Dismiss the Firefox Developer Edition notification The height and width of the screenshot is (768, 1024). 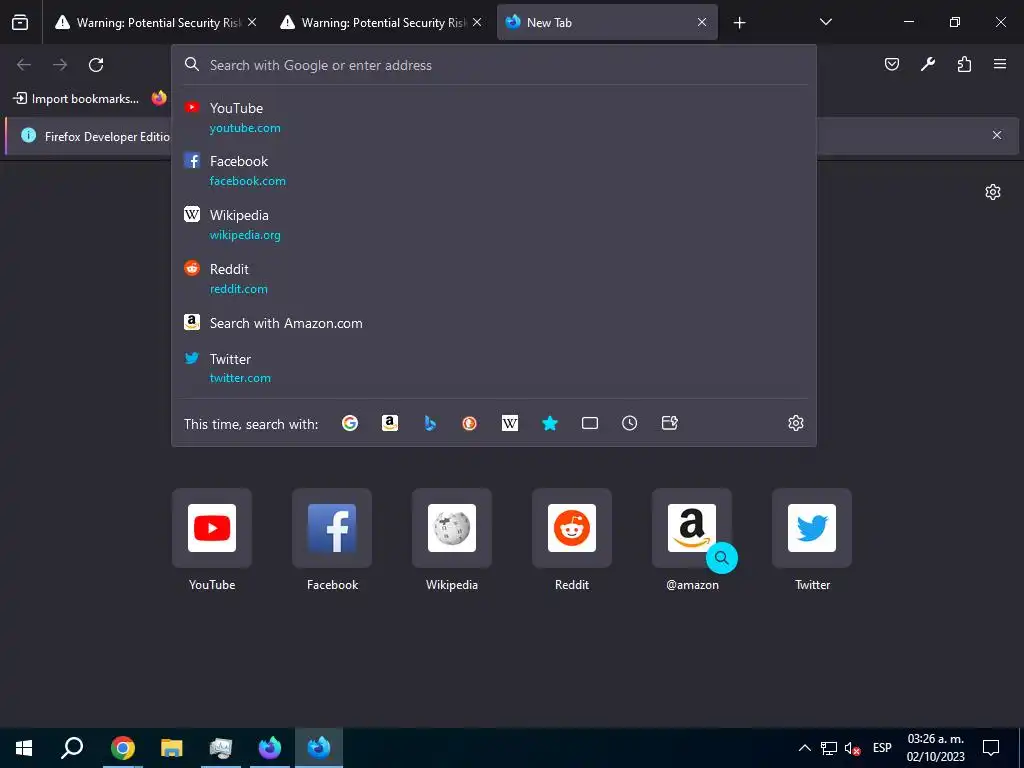(x=997, y=135)
